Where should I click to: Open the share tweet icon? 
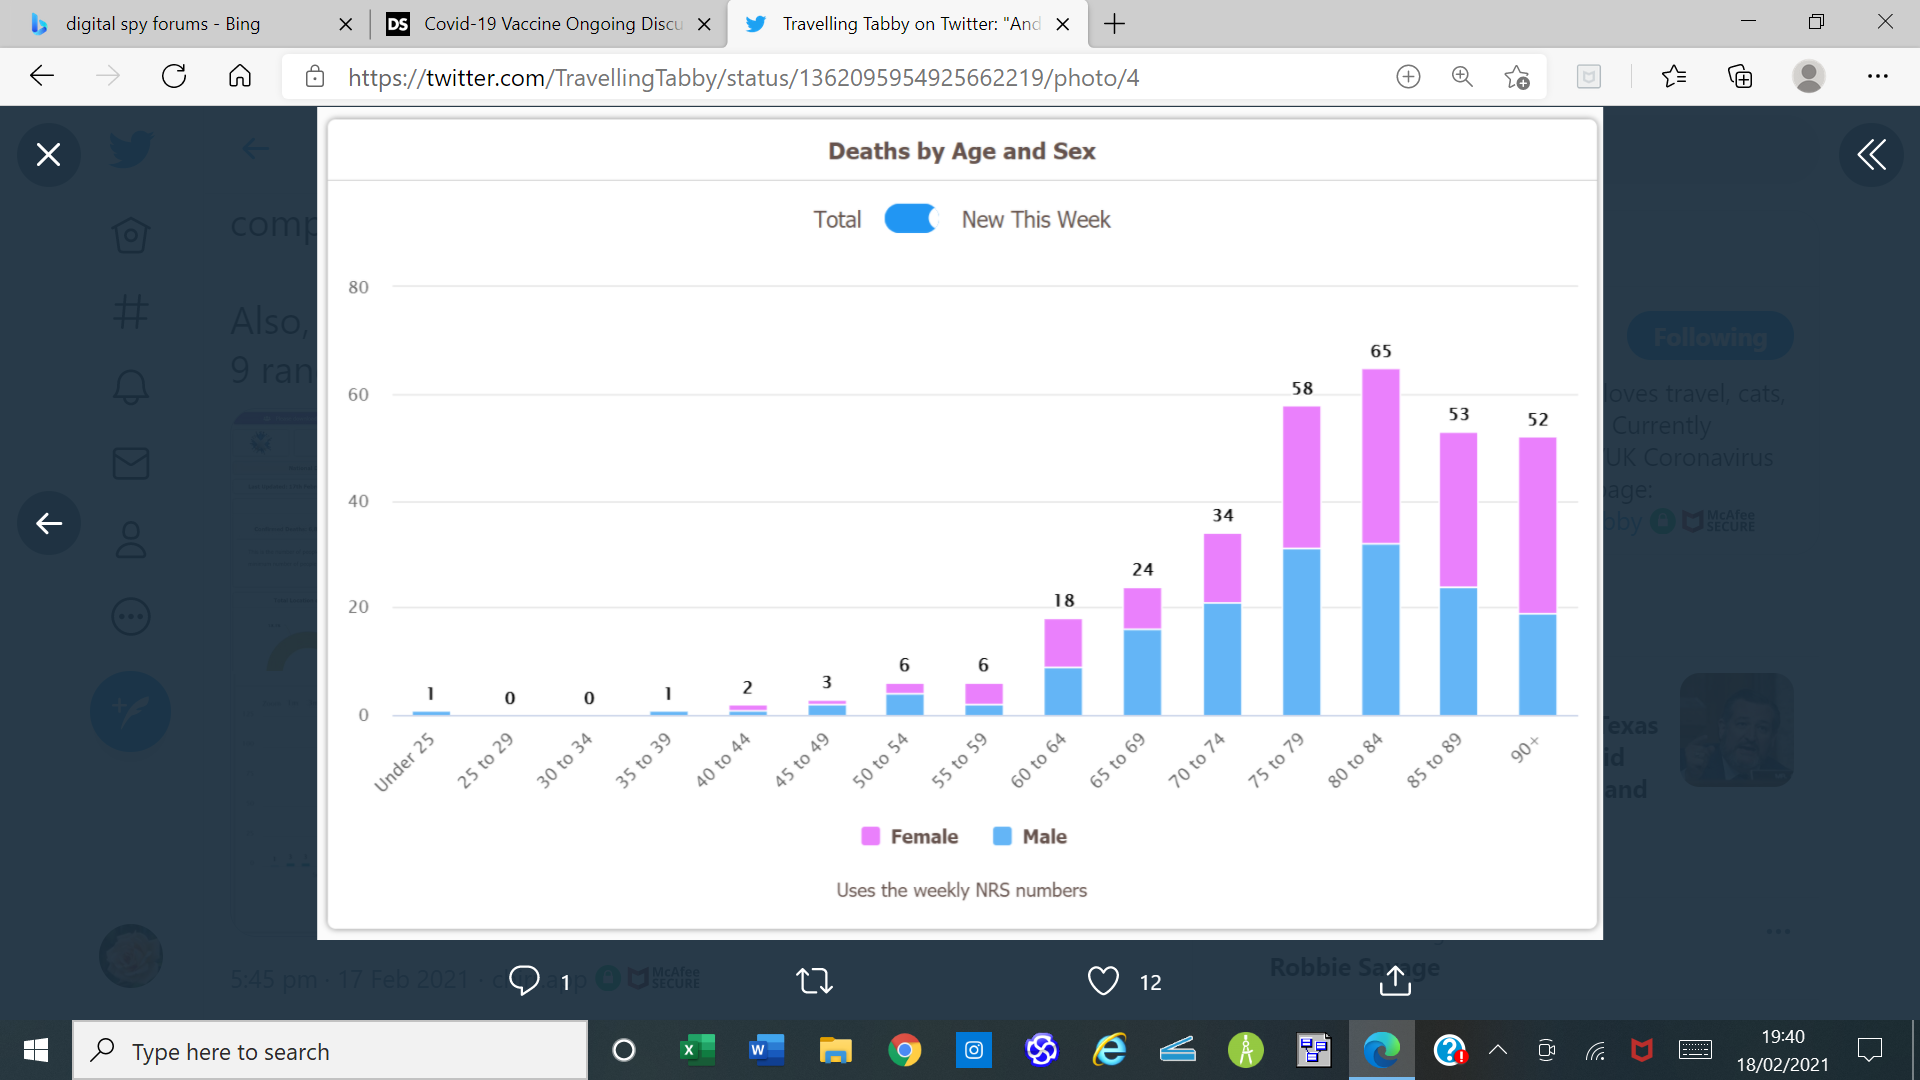tap(1395, 981)
